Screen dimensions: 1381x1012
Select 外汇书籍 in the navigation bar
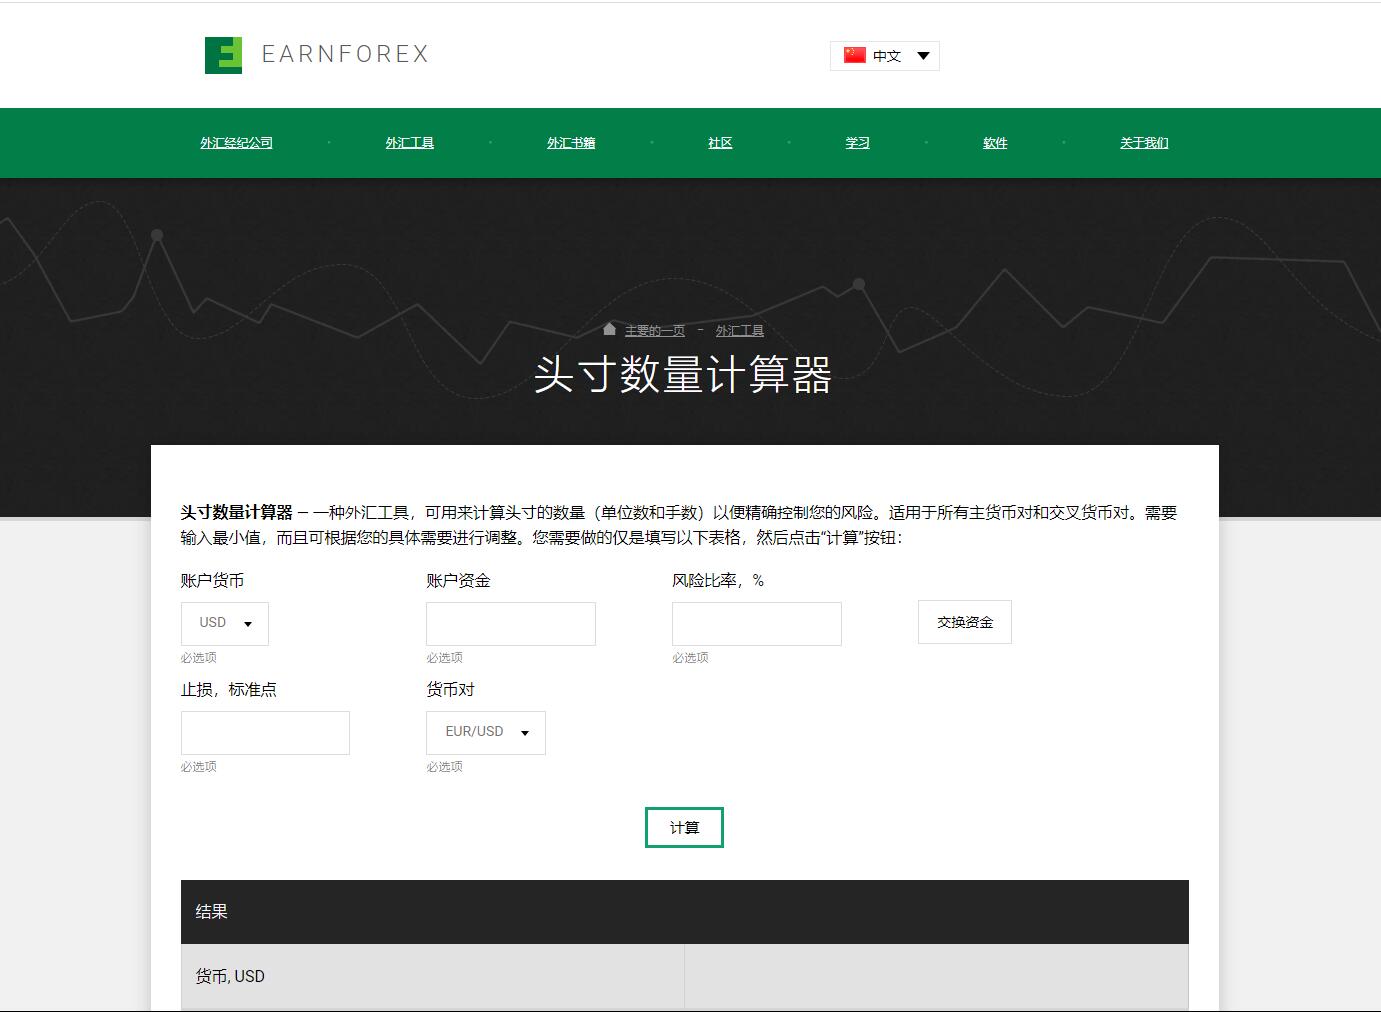(571, 143)
